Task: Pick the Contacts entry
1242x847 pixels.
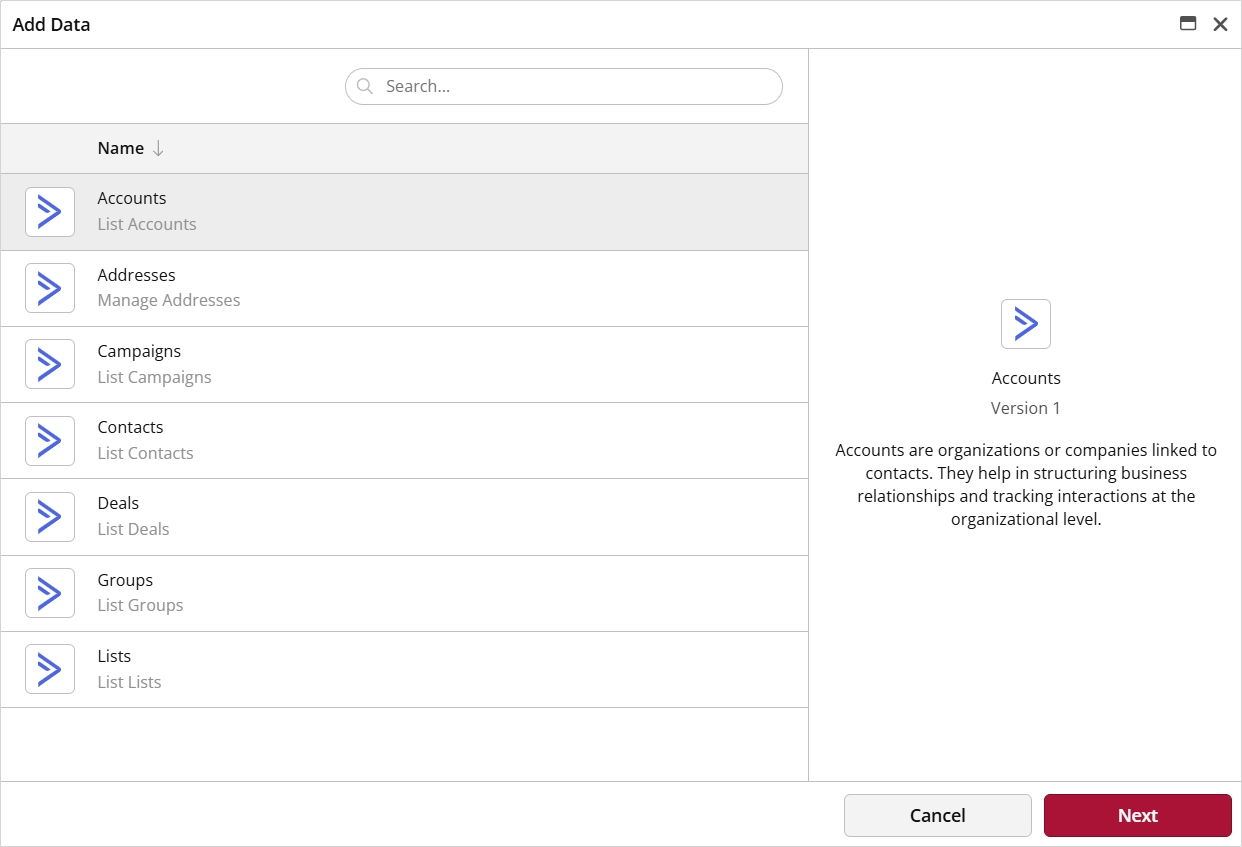Action: tap(404, 441)
